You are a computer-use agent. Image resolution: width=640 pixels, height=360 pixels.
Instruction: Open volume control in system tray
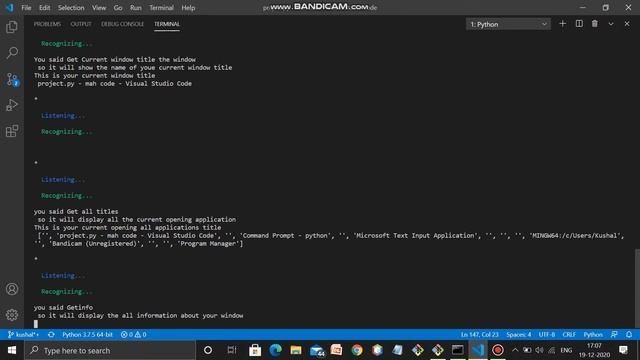pos(539,350)
